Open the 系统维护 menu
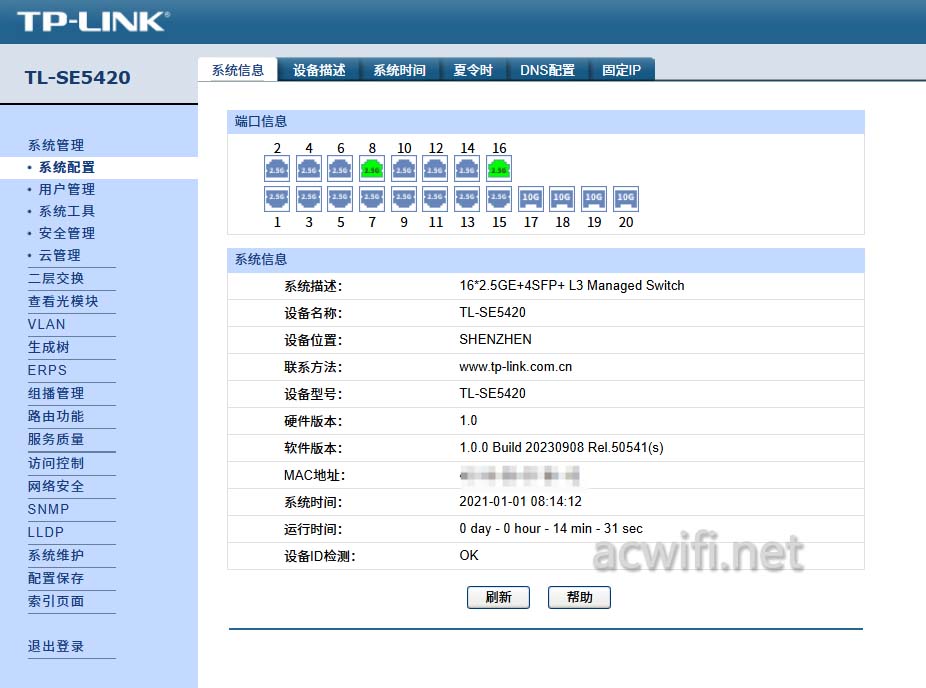This screenshot has width=926, height=688. pyautogui.click(x=56, y=555)
